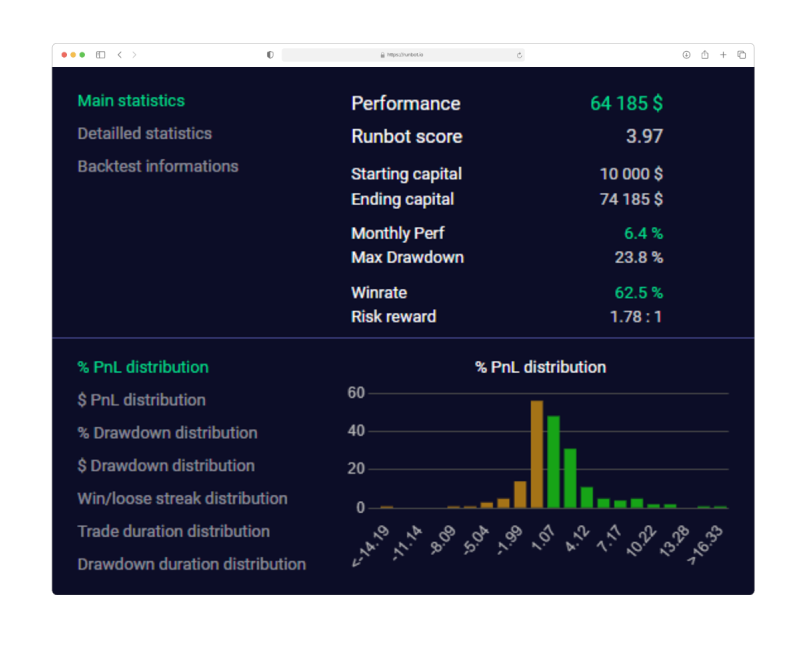Open a new tab with the plus icon
The image size is (806, 646).
pyautogui.click(x=723, y=55)
